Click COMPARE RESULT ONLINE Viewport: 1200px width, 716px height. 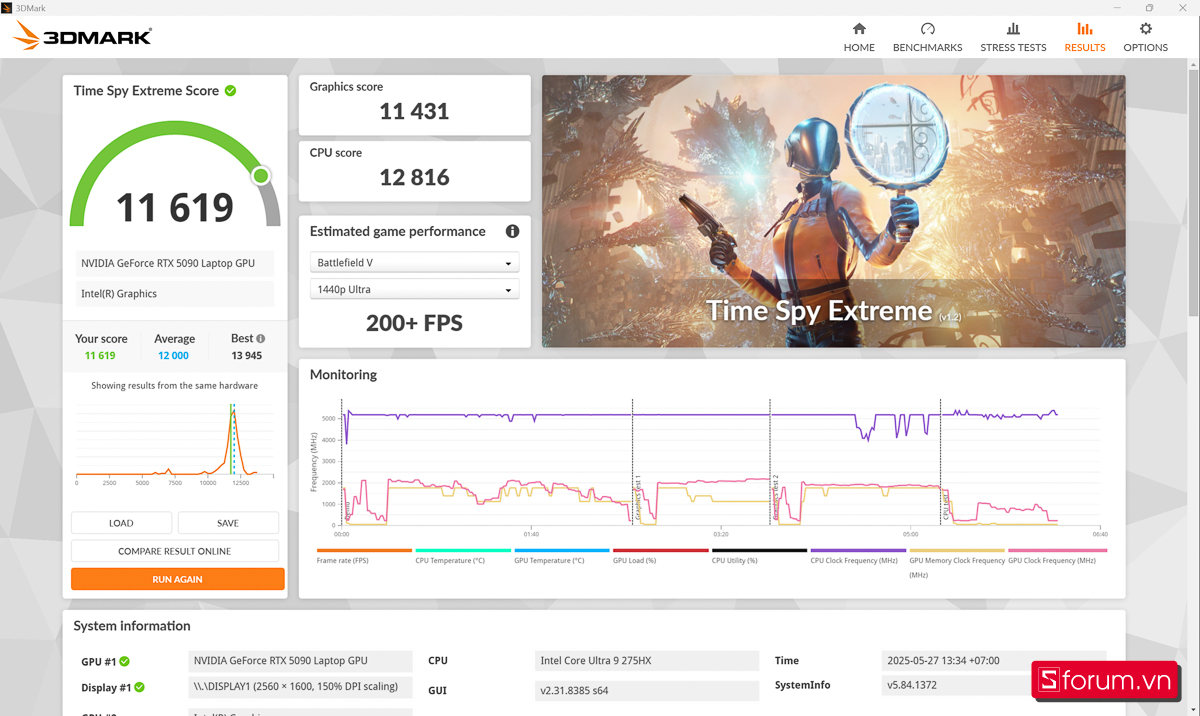tap(175, 551)
